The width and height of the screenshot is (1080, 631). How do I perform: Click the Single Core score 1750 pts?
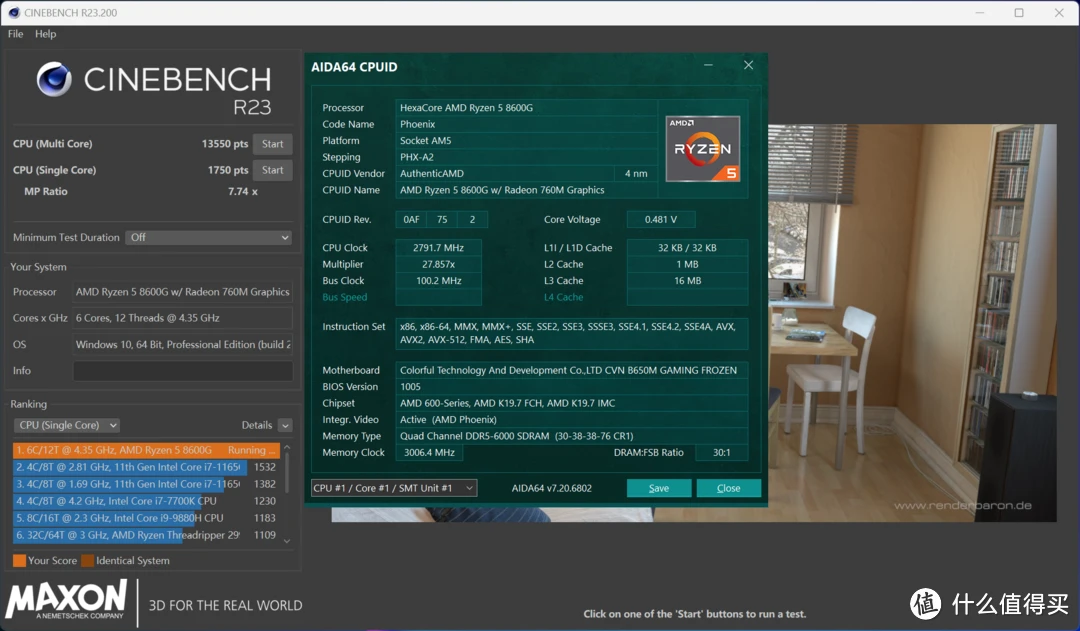pyautogui.click(x=228, y=170)
